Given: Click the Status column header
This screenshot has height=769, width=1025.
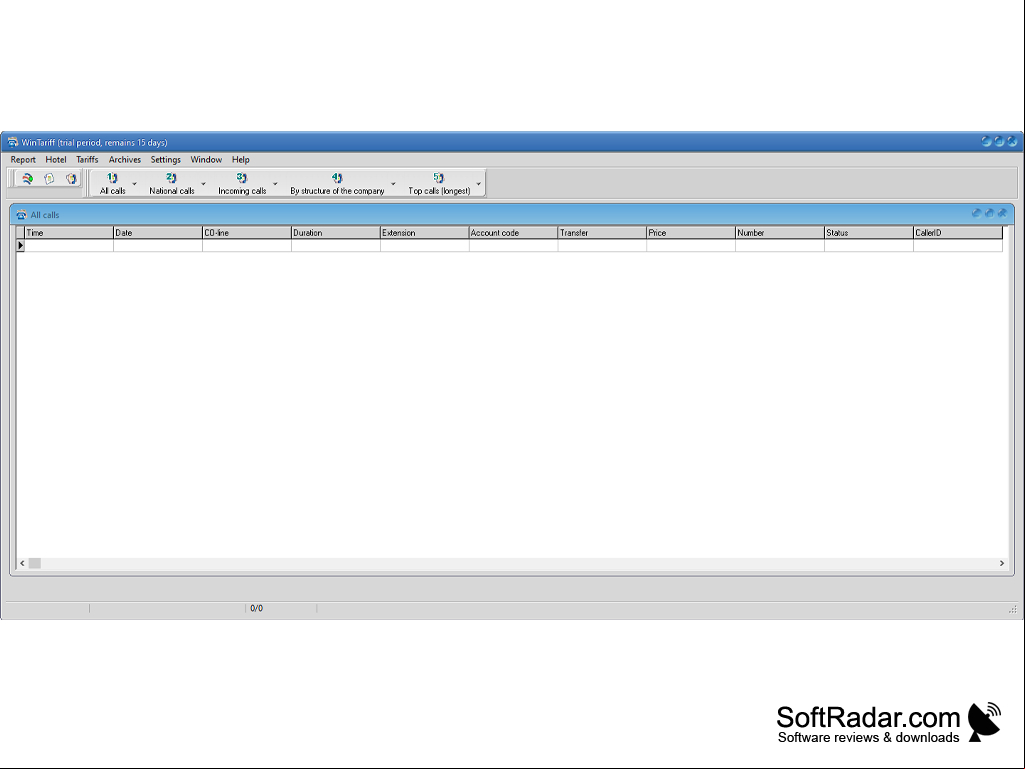Looking at the screenshot, I should [x=869, y=233].
